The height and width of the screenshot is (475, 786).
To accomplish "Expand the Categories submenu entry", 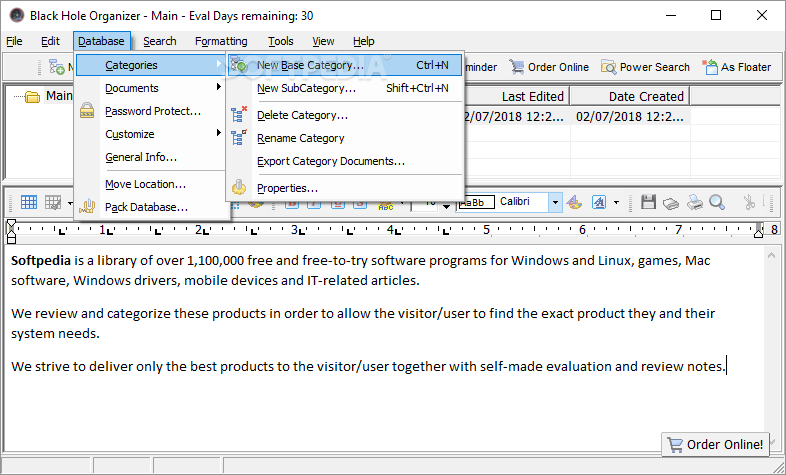I will (x=151, y=65).
